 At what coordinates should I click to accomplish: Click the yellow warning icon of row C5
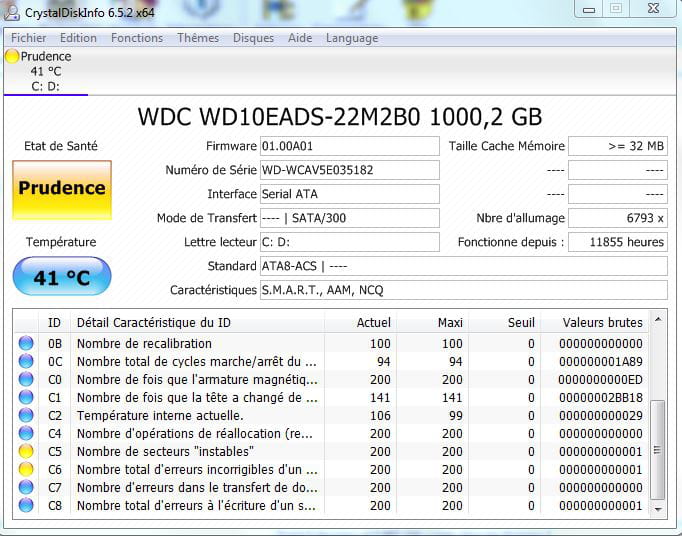(26, 451)
